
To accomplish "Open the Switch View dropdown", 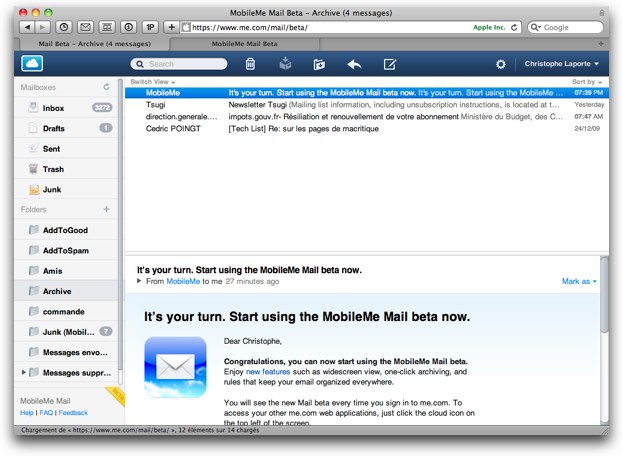I will click(153, 82).
